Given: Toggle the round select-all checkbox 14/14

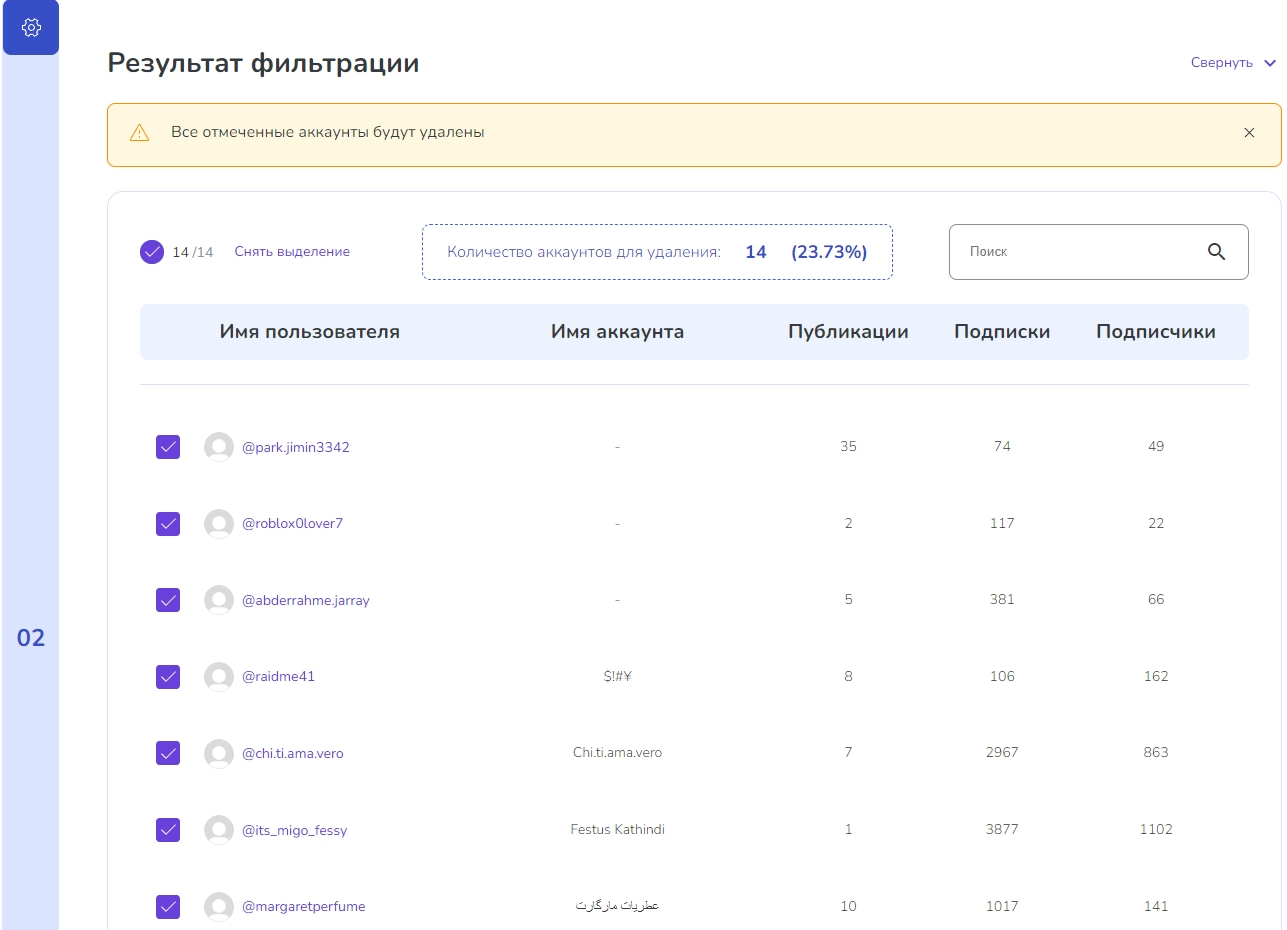Looking at the screenshot, I should [152, 252].
